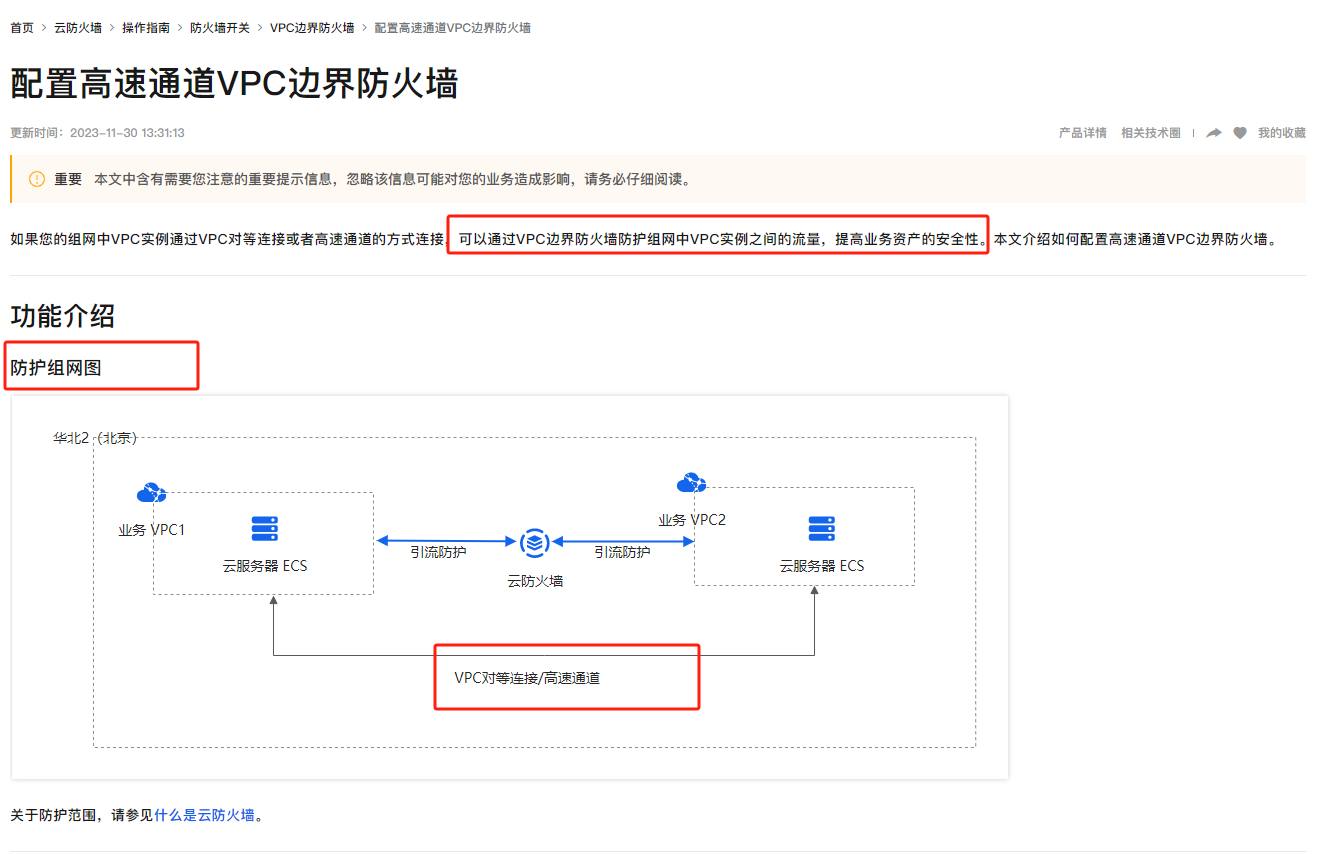The width and height of the screenshot is (1317, 854).
Task: Open 相关技术圈 link
Action: (x=1151, y=133)
